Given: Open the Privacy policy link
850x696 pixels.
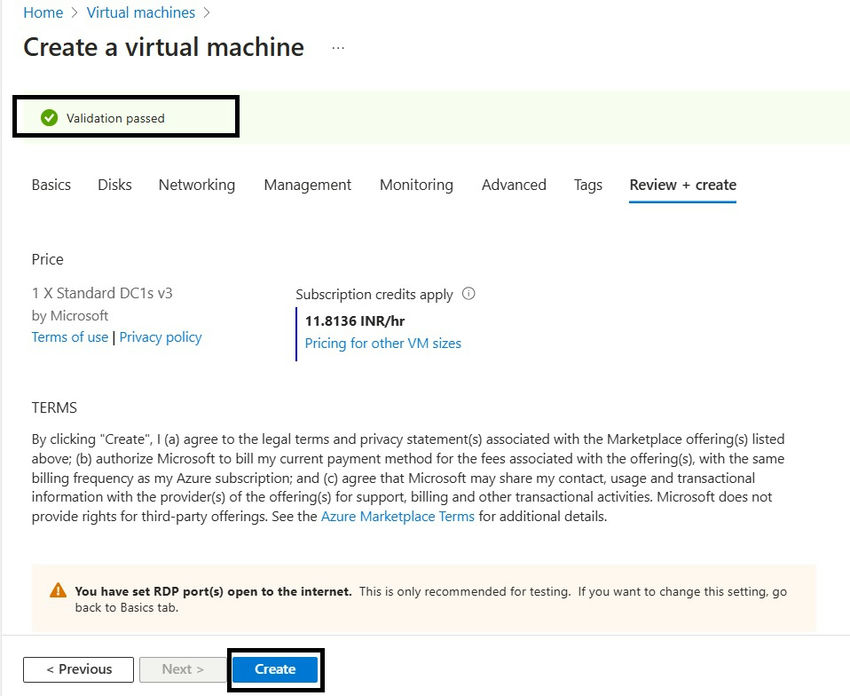Looking at the screenshot, I should 161,337.
